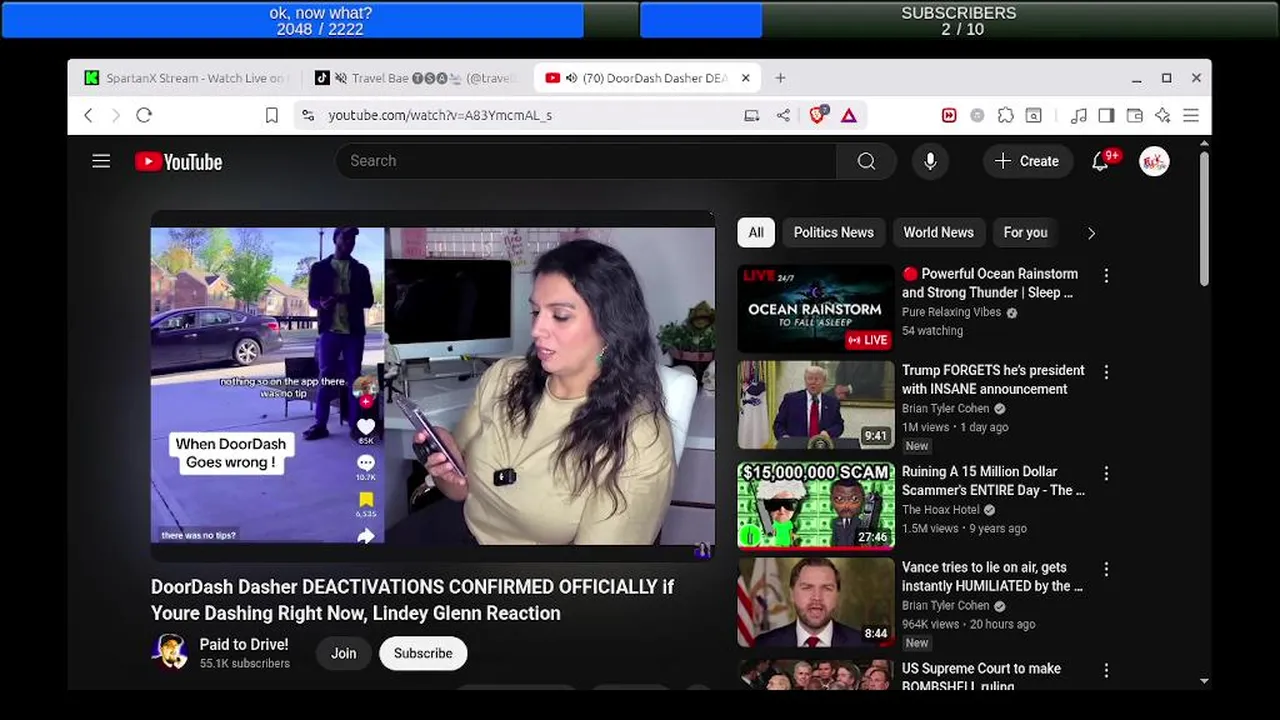Click the cast/media icon in address bar
The height and width of the screenshot is (720, 1280).
pos(752,115)
